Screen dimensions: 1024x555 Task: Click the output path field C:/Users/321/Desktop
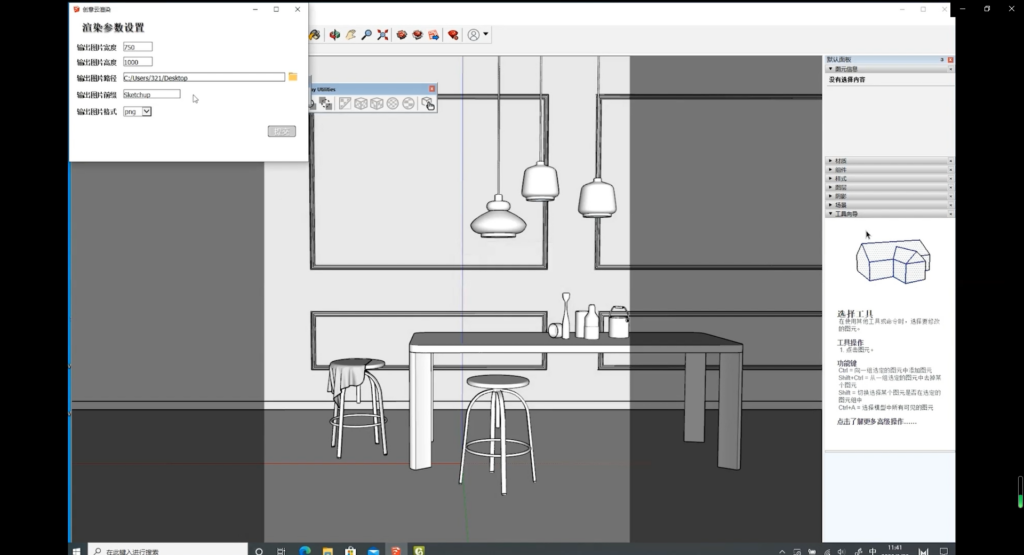click(204, 78)
